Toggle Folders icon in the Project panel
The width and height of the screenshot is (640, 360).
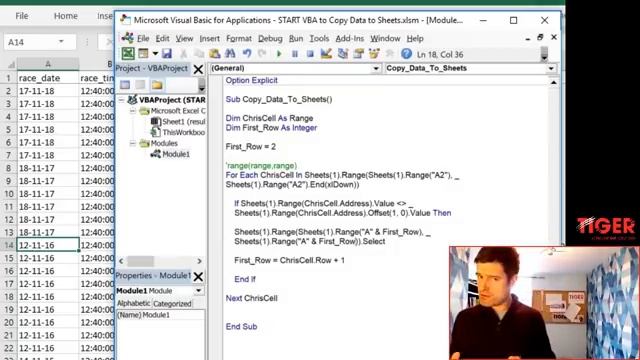(x=157, y=84)
